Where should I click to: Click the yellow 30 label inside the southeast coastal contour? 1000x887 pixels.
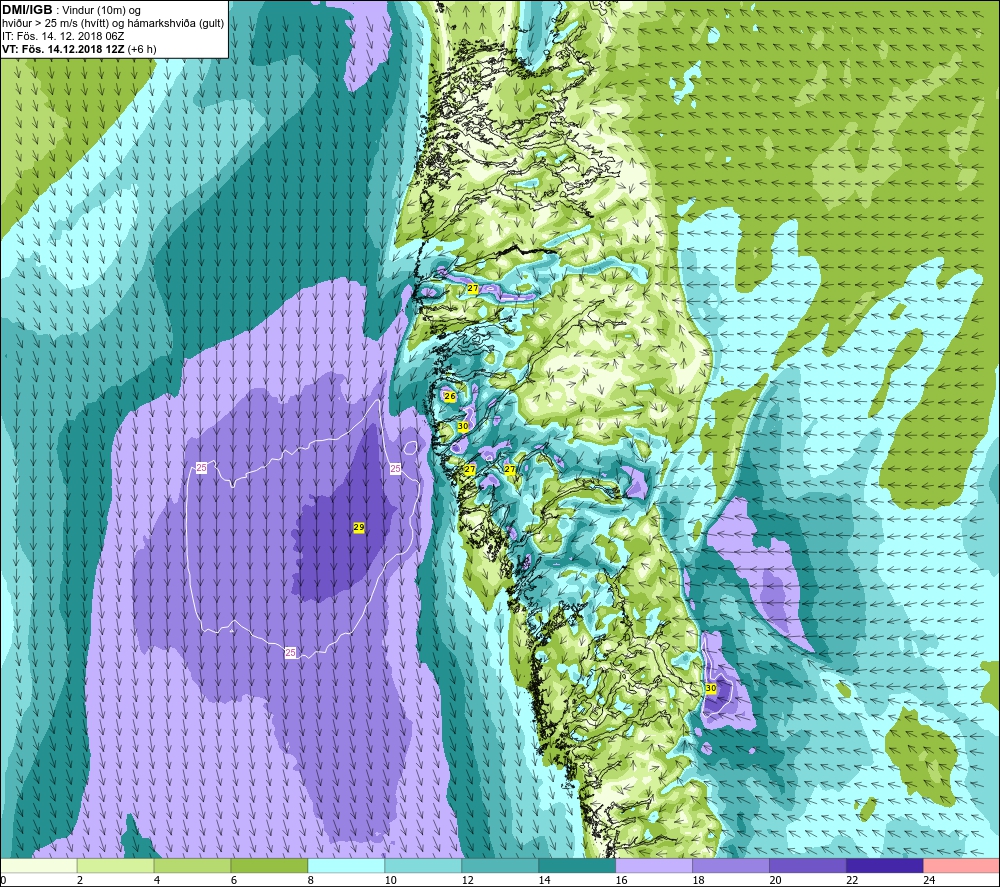coord(711,689)
